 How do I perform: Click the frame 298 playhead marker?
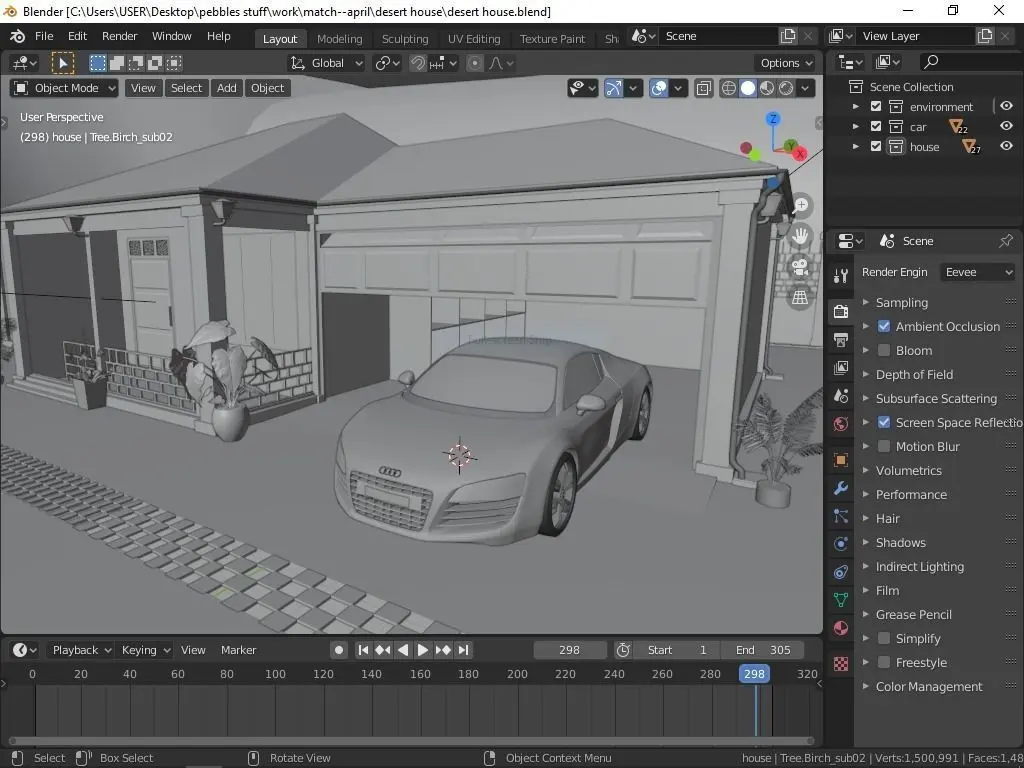tap(754, 674)
